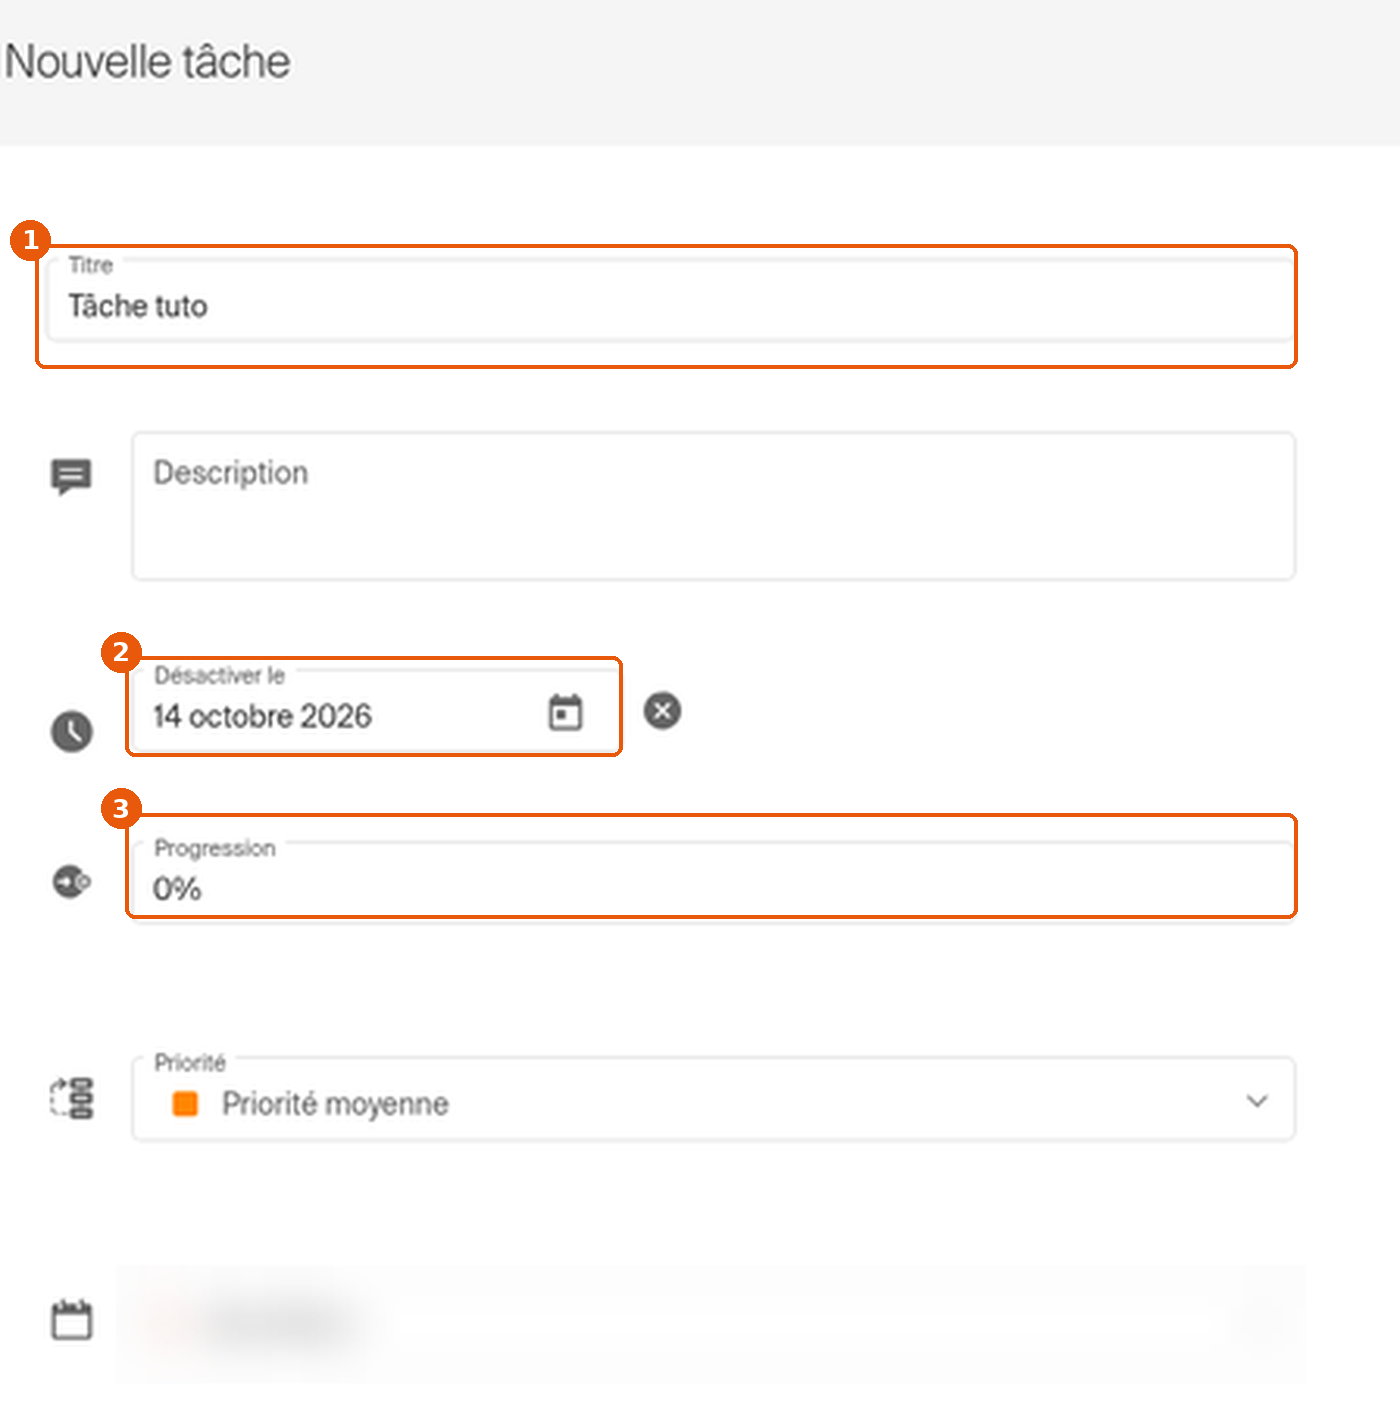Click the clock icon beside the date
1400x1406 pixels.
click(x=72, y=731)
